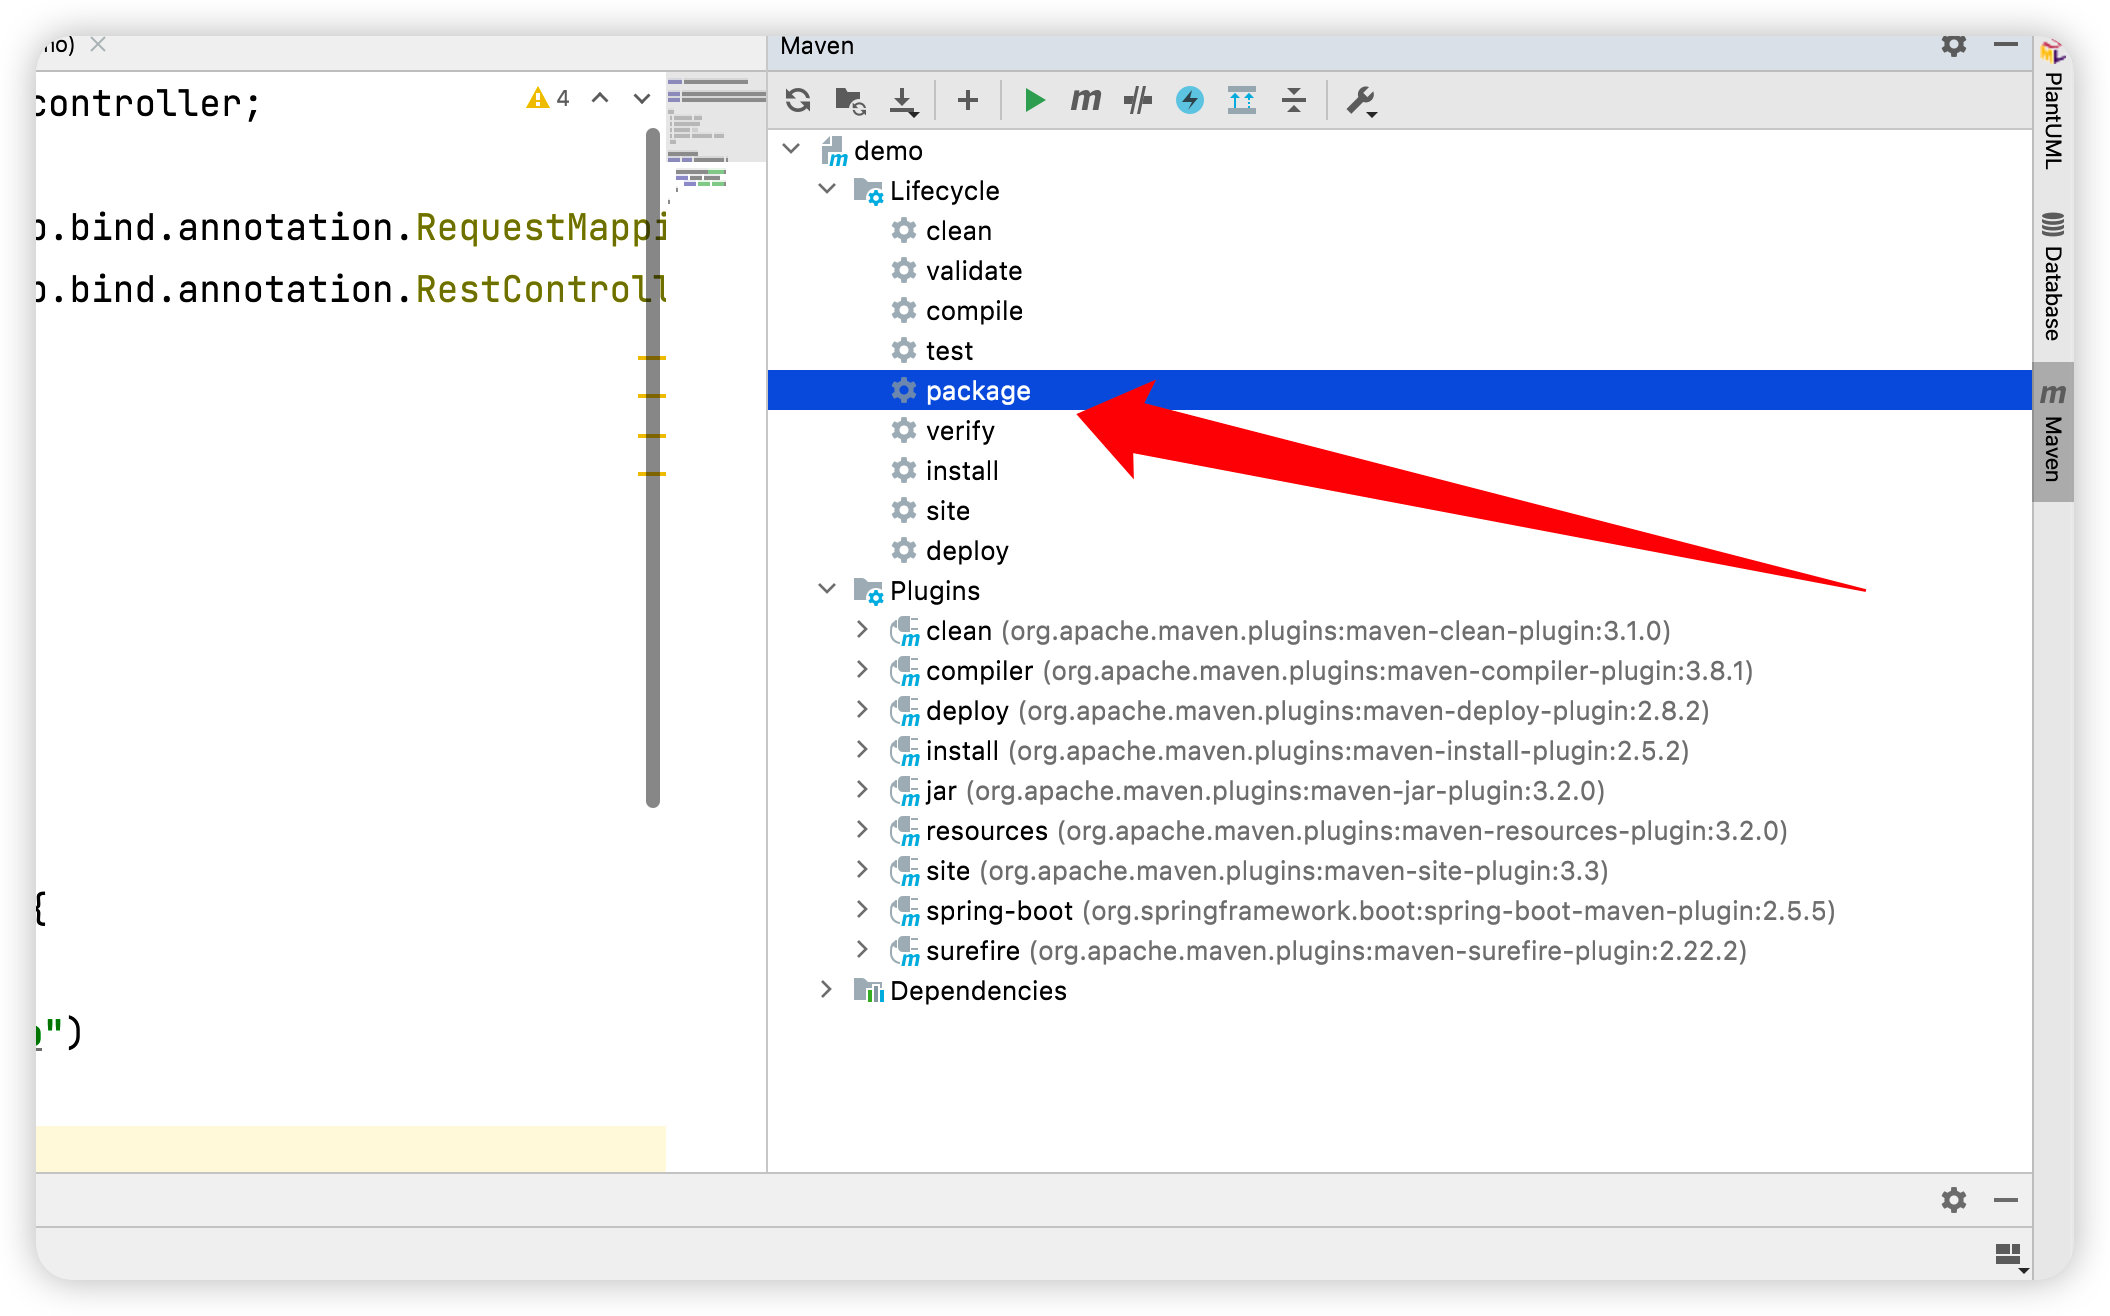Expand the compiler plugin entry
The height and width of the screenshot is (1316, 2110).
click(862, 669)
